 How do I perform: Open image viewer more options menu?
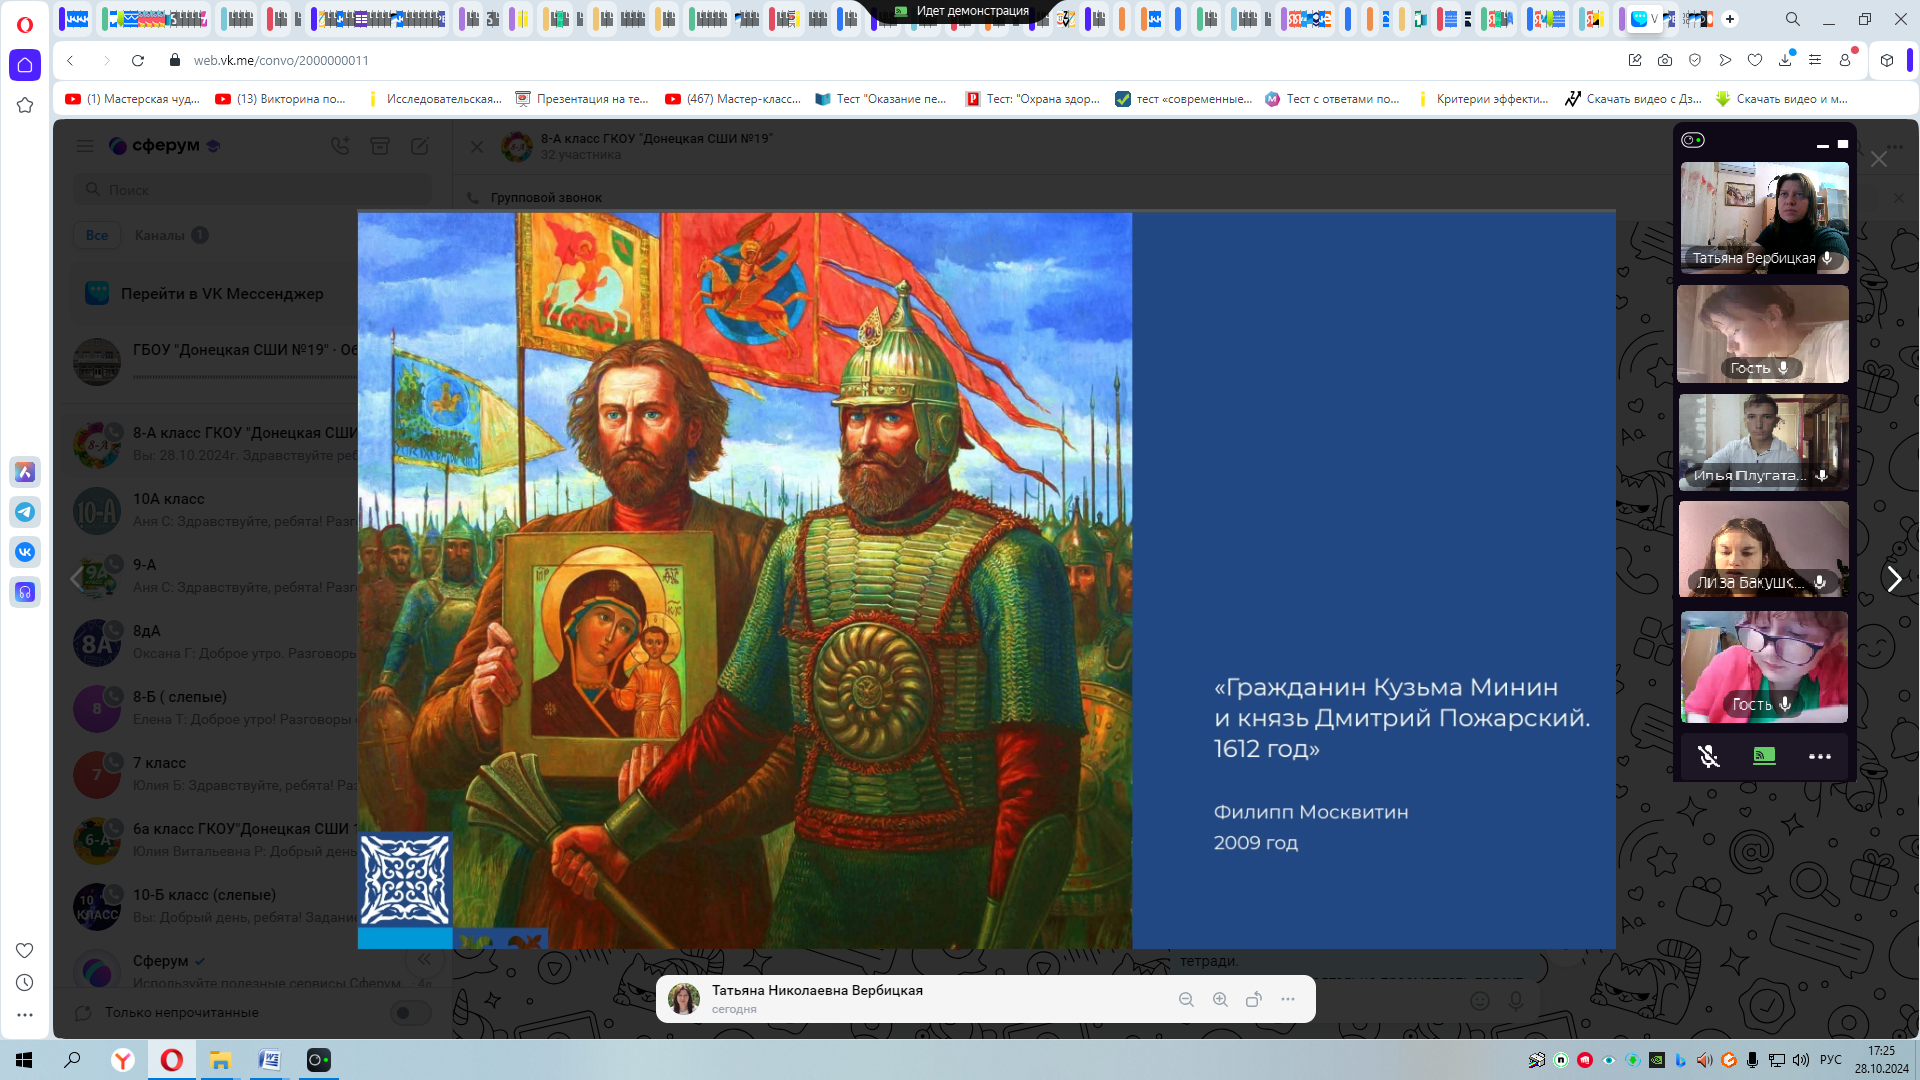point(1288,999)
